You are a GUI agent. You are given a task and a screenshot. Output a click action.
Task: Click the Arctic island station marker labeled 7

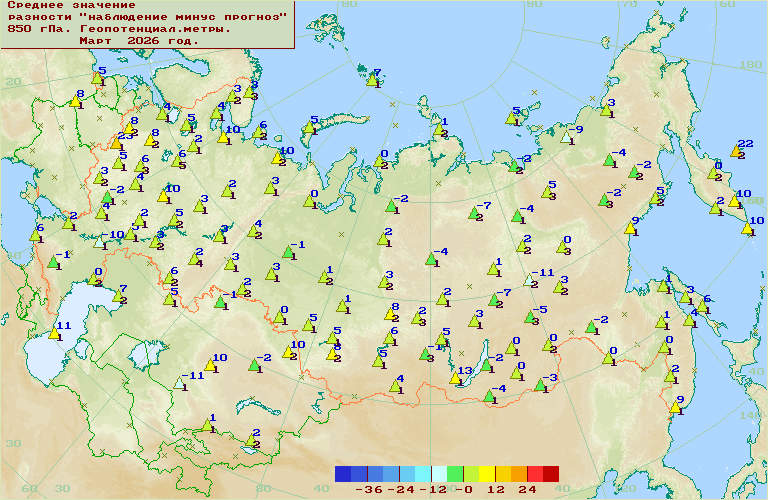pos(371,80)
